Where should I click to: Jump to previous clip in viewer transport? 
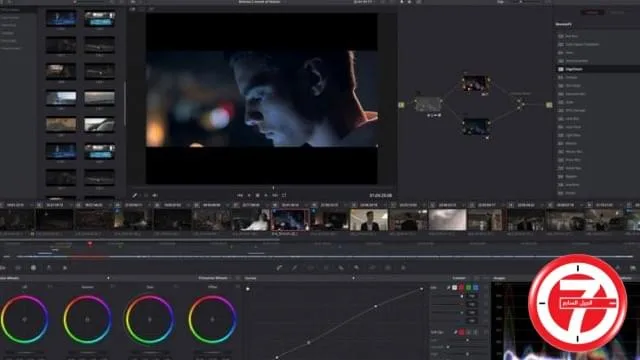tap(240, 196)
